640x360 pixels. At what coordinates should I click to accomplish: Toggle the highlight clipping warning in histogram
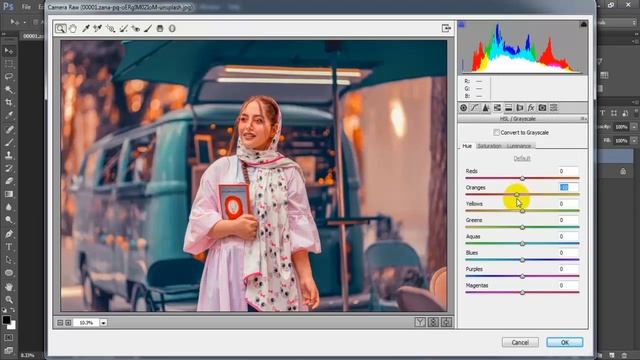click(x=584, y=24)
